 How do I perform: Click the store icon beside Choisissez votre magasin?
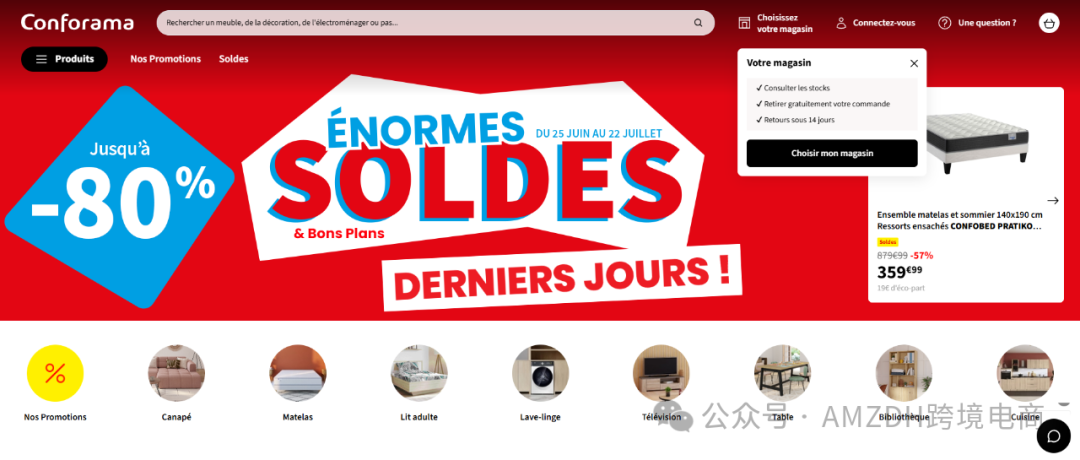[x=744, y=23]
